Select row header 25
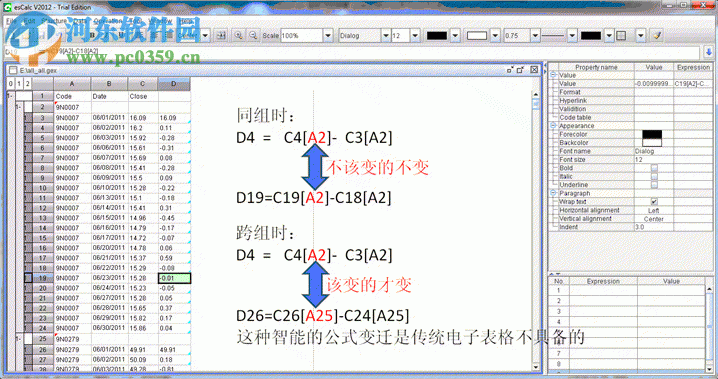Image resolution: width=718 pixels, height=379 pixels. tap(43, 339)
